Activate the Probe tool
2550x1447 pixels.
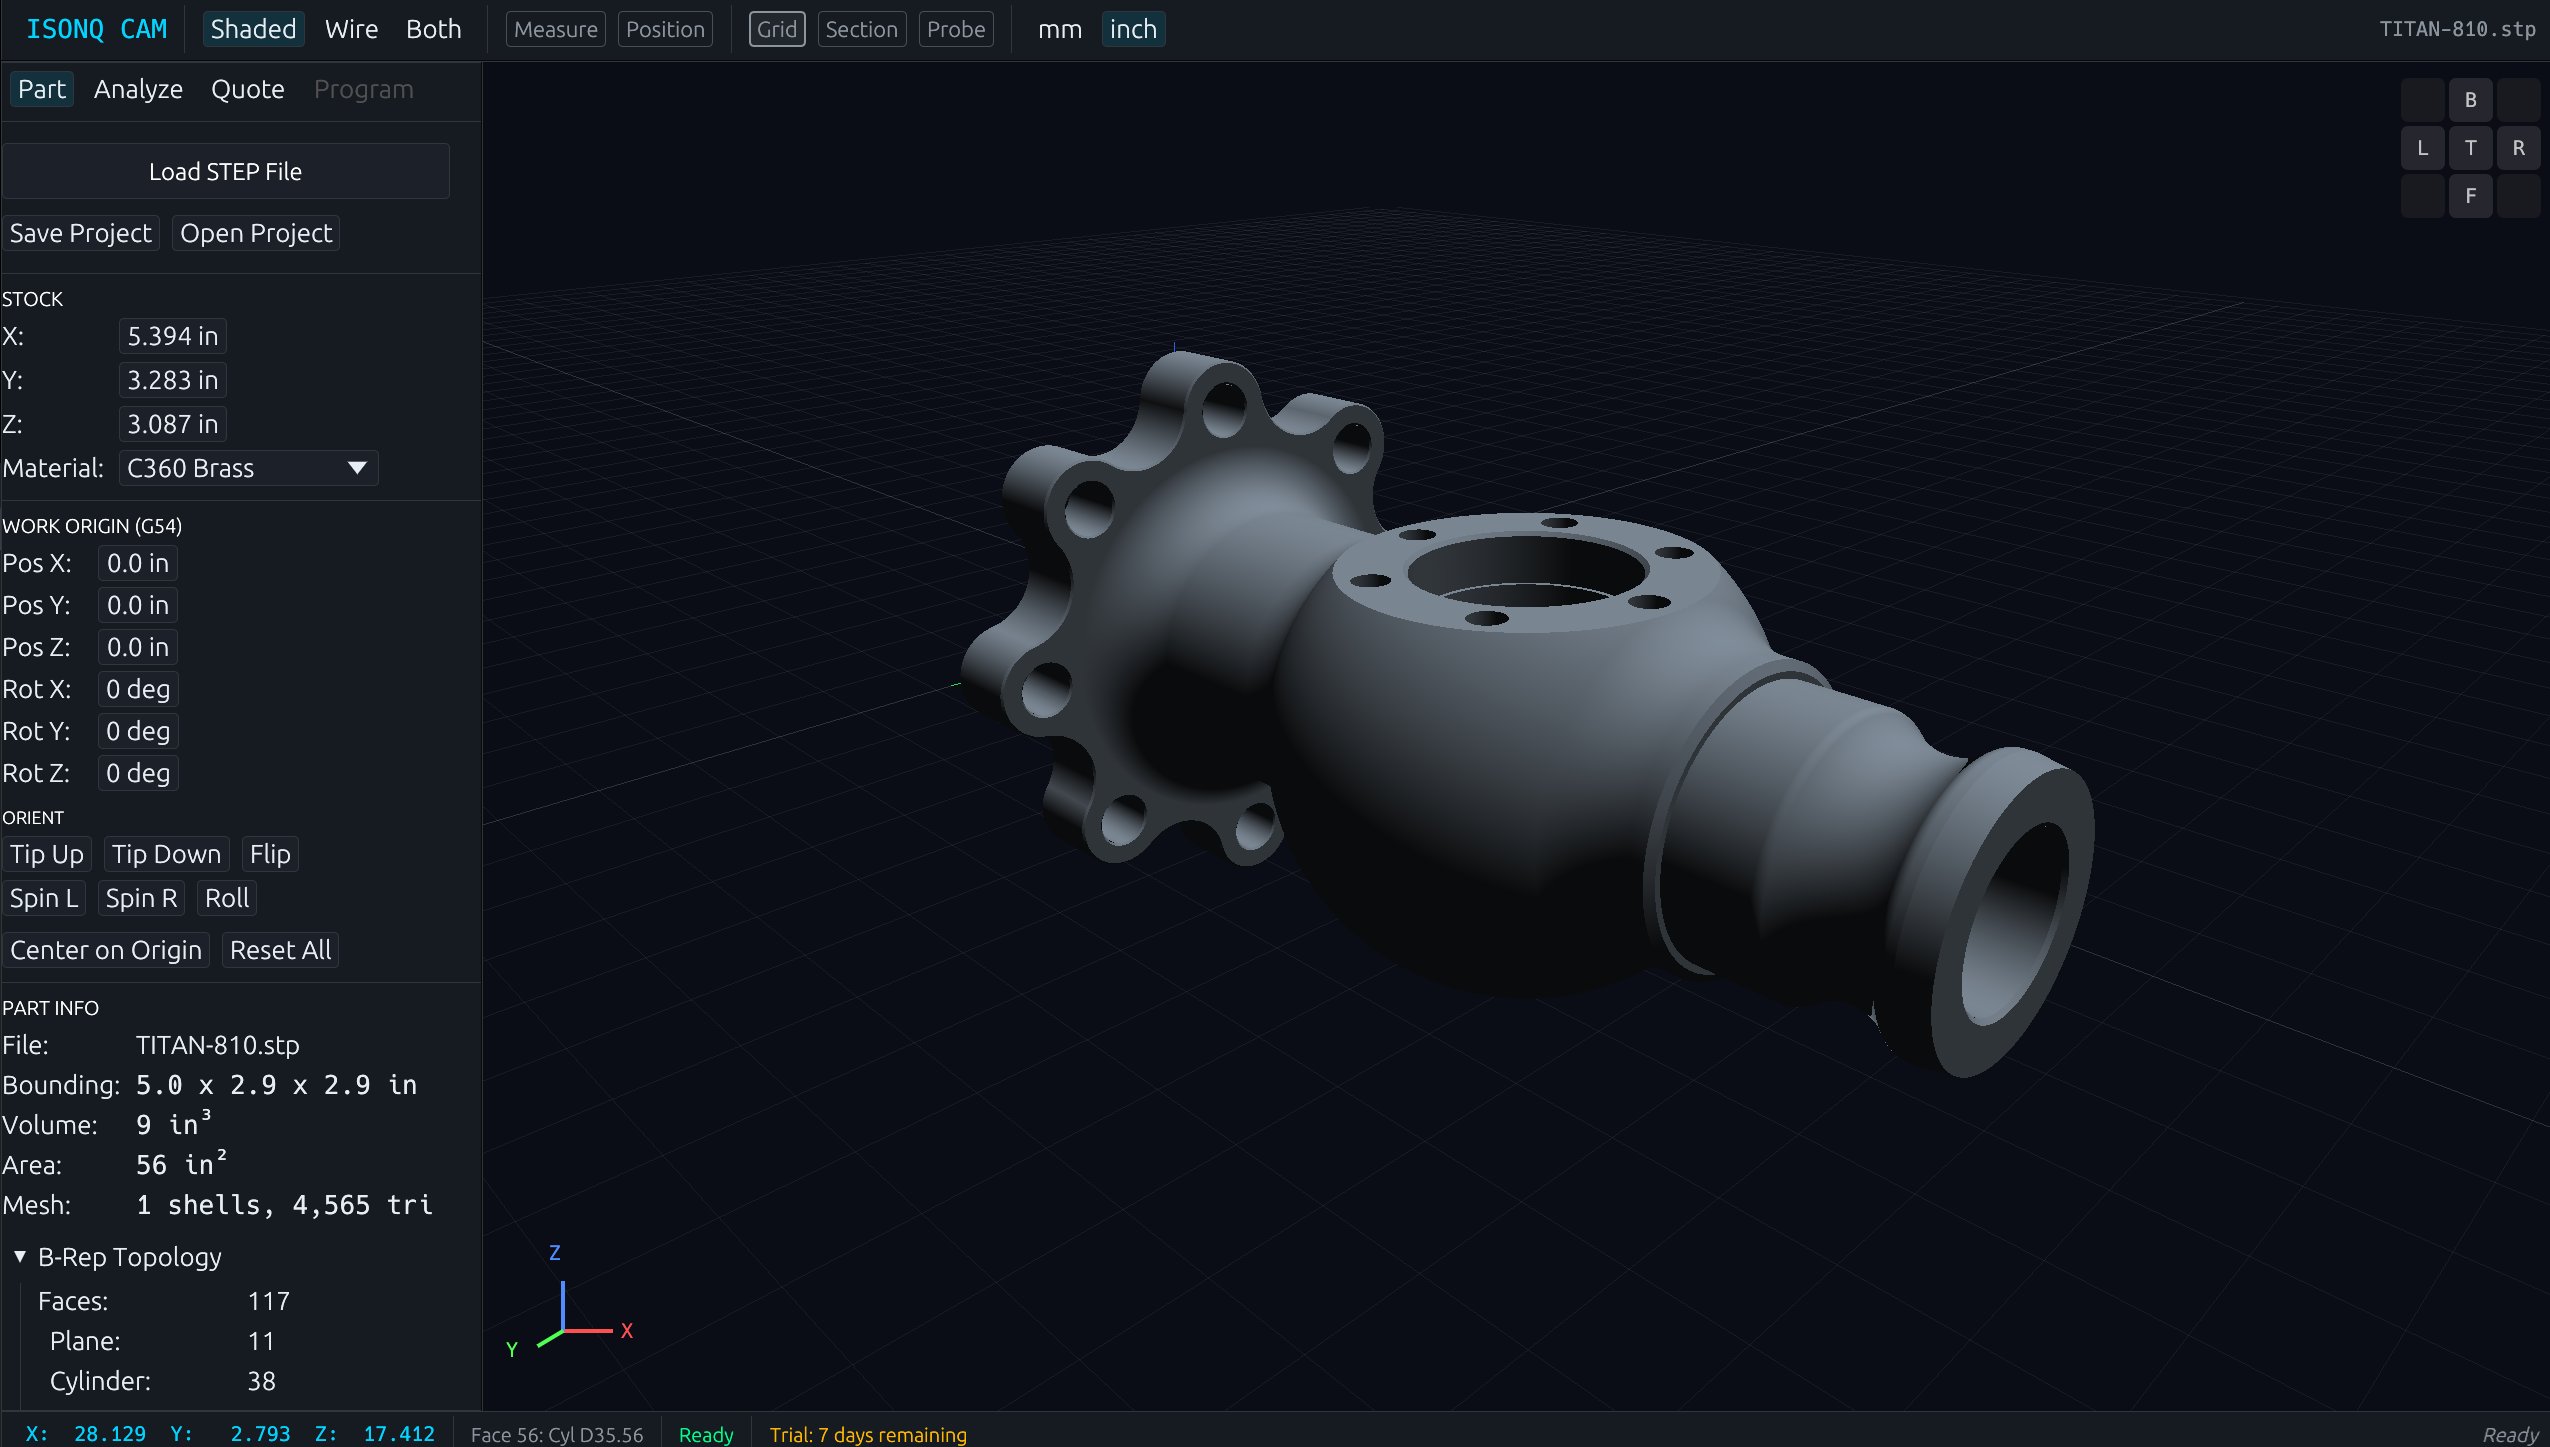click(x=955, y=29)
